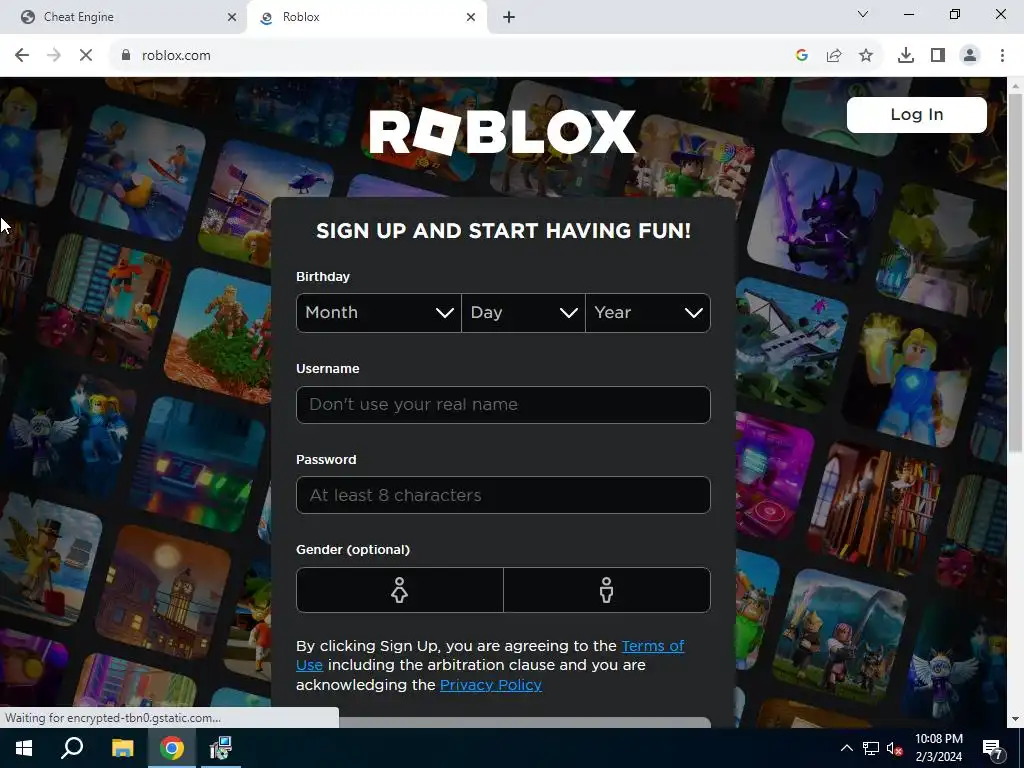1024x768 pixels.
Task: Switch to the Cheat Engine tab
Action: pos(124,17)
